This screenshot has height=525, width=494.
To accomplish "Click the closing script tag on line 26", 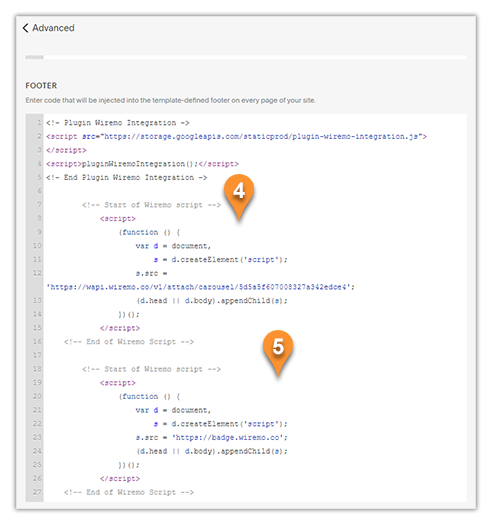I will pos(120,479).
